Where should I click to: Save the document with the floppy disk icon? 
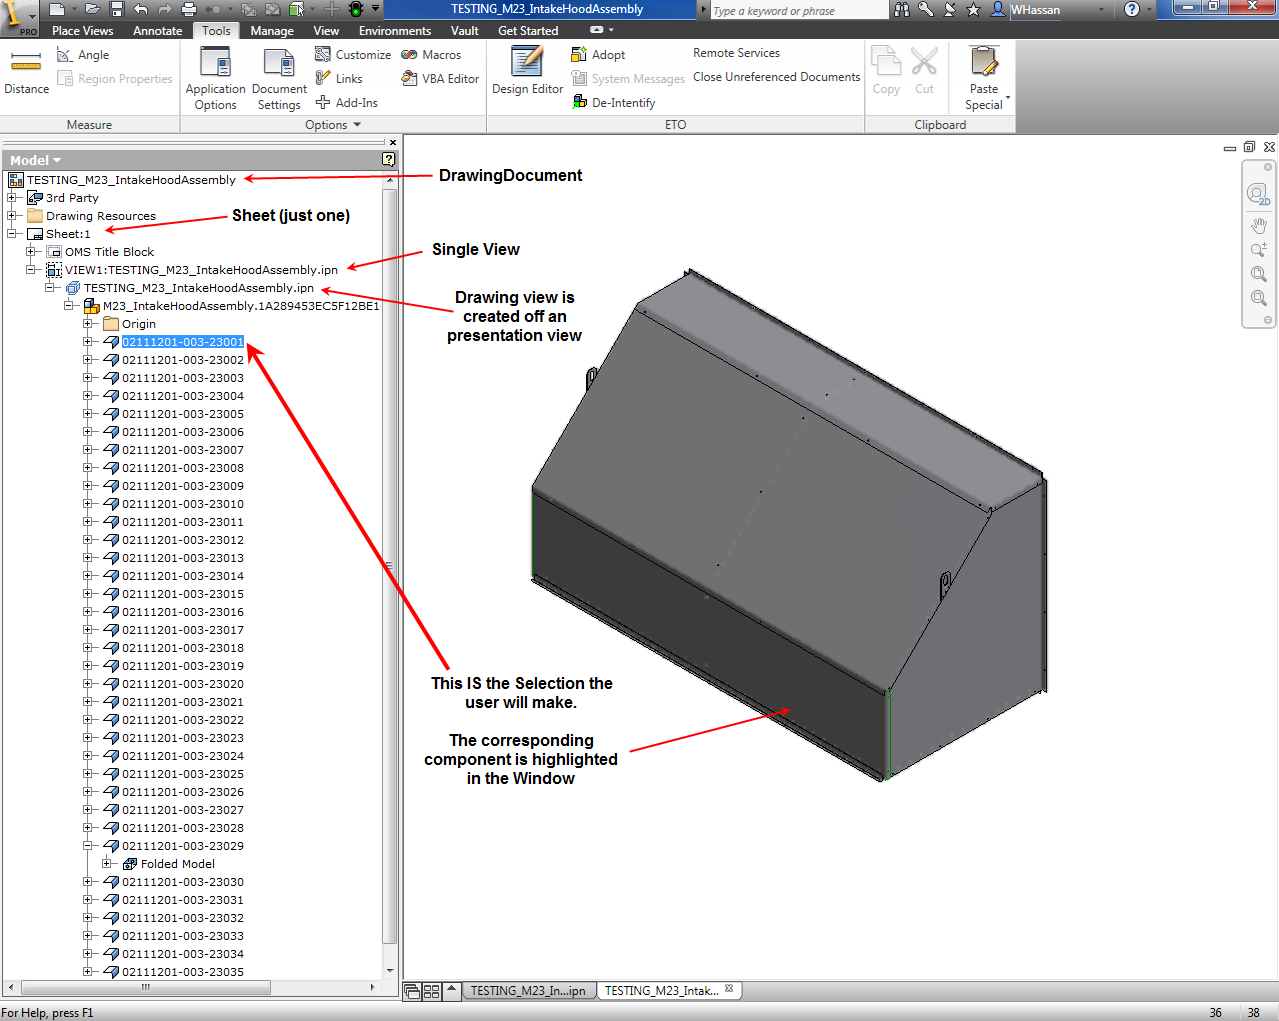(117, 9)
